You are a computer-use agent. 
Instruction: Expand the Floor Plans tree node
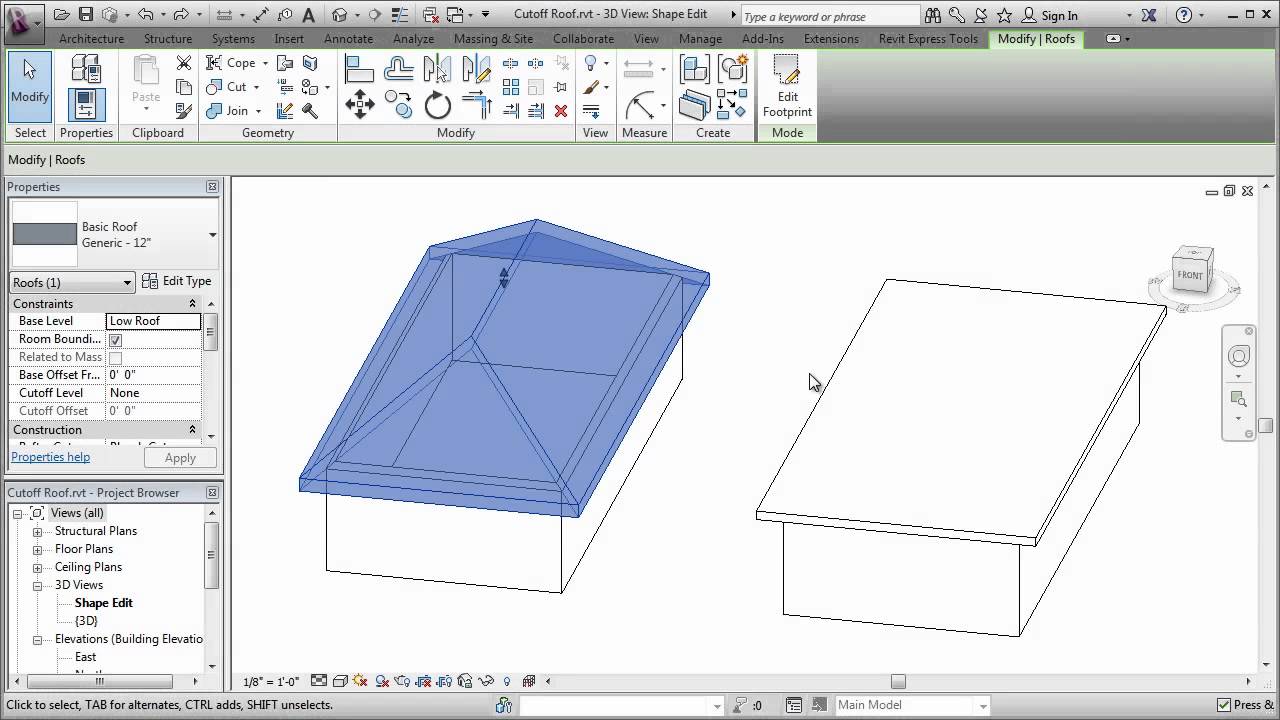pos(36,549)
